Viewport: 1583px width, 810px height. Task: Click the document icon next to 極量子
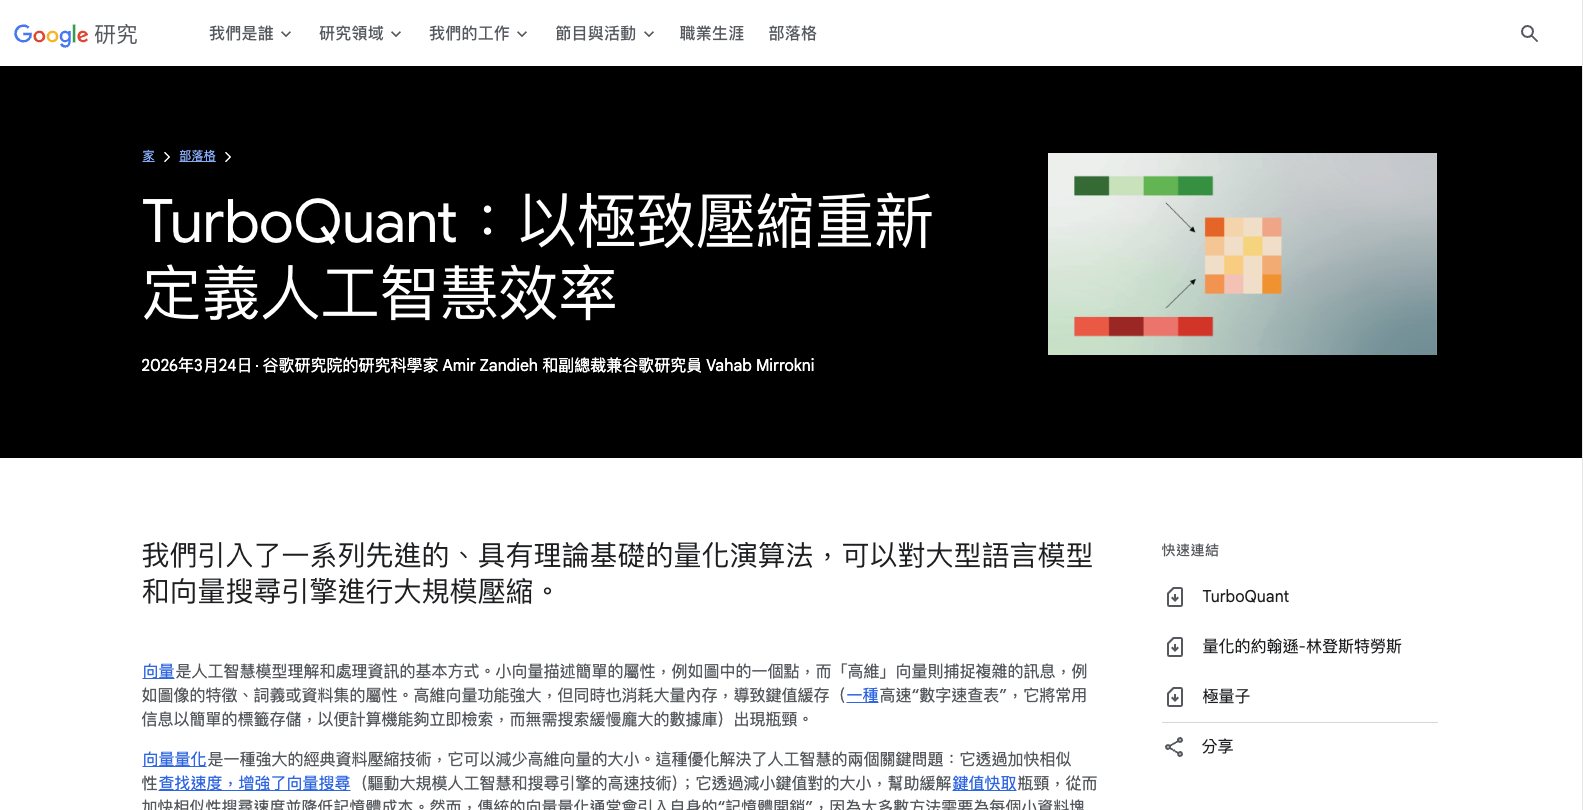pyautogui.click(x=1175, y=697)
